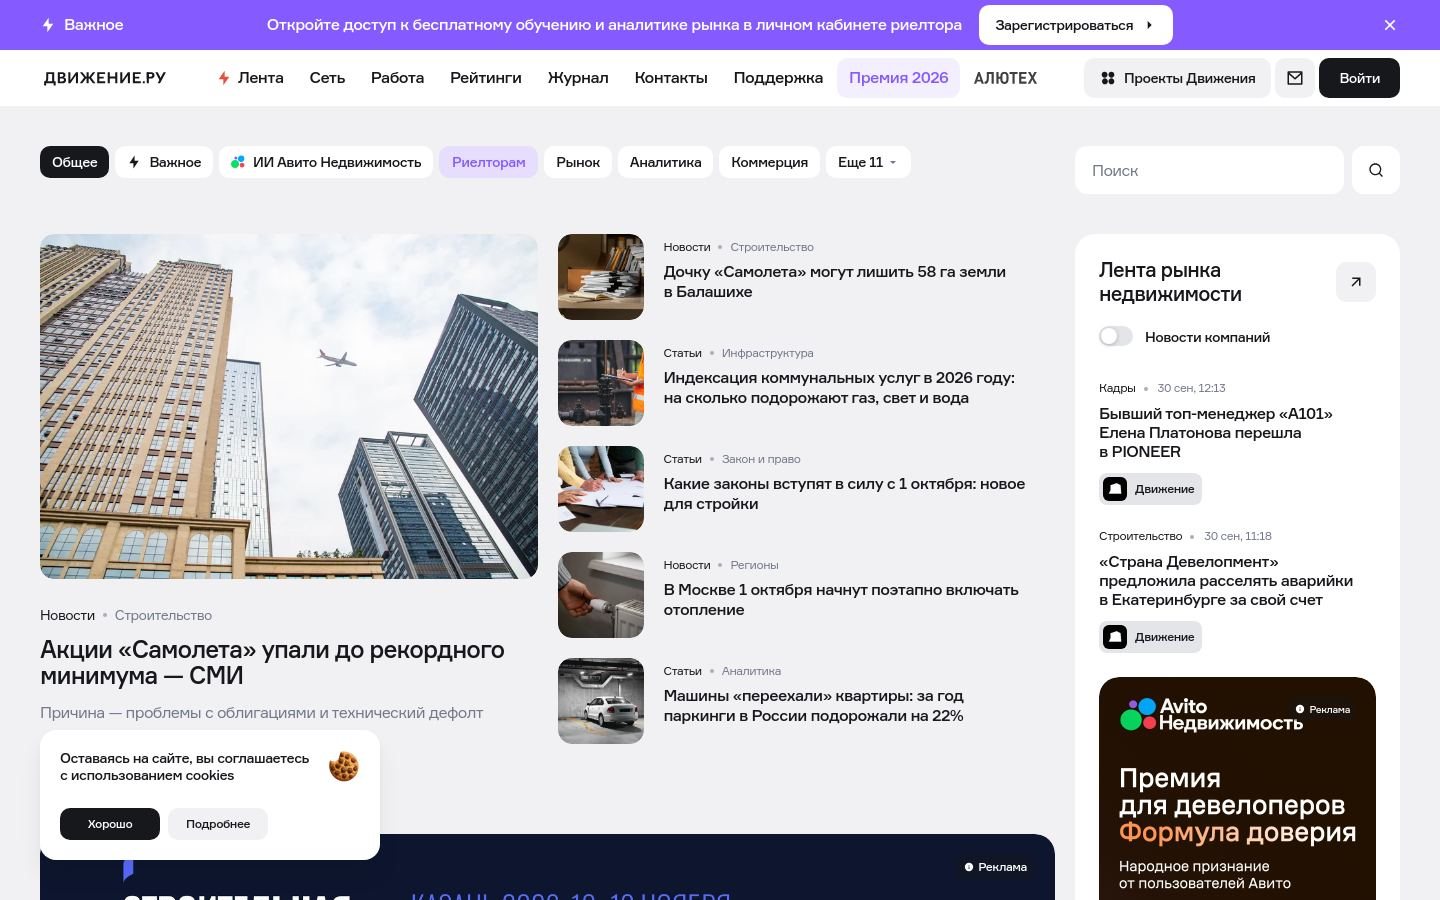
Task: Click the lightning icon beside Важное banner label
Action: pyautogui.click(x=48, y=25)
